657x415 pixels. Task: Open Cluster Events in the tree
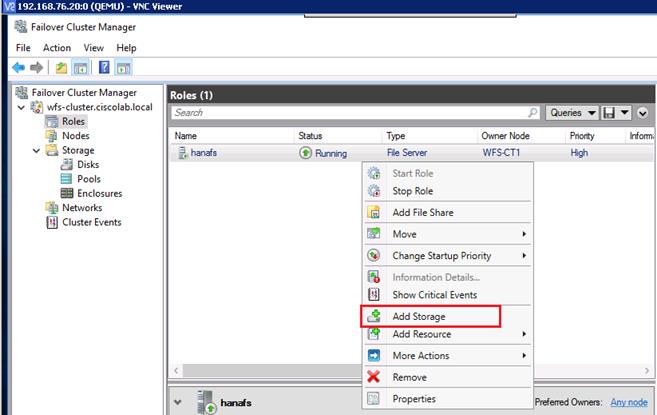tap(92, 222)
